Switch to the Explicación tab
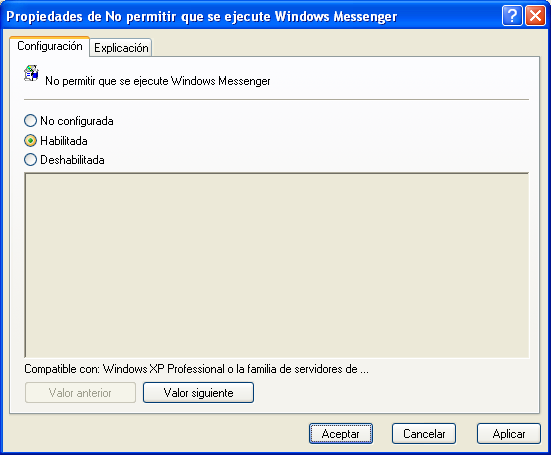This screenshot has height=455, width=551. (121, 47)
